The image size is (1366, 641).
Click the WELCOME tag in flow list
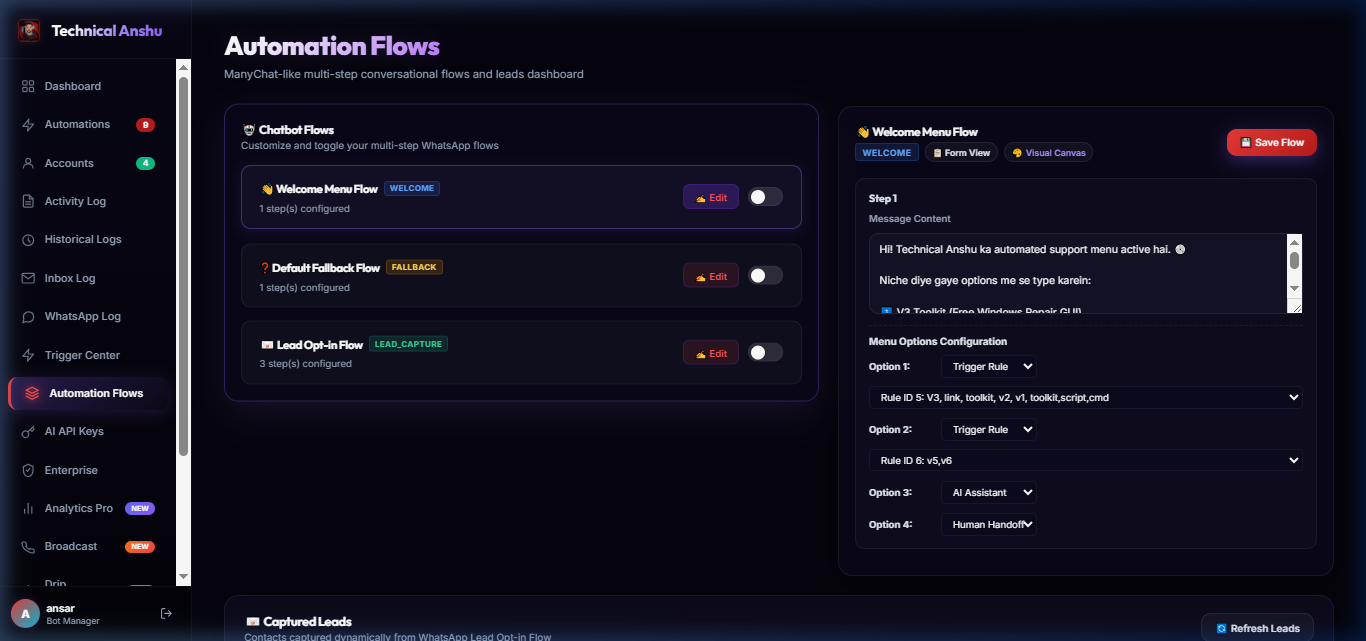[x=412, y=188]
